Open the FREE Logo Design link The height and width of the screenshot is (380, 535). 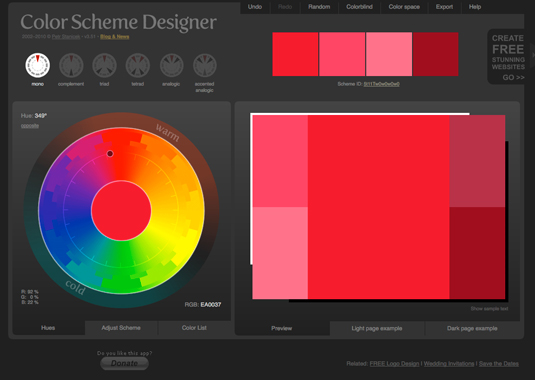[394, 364]
